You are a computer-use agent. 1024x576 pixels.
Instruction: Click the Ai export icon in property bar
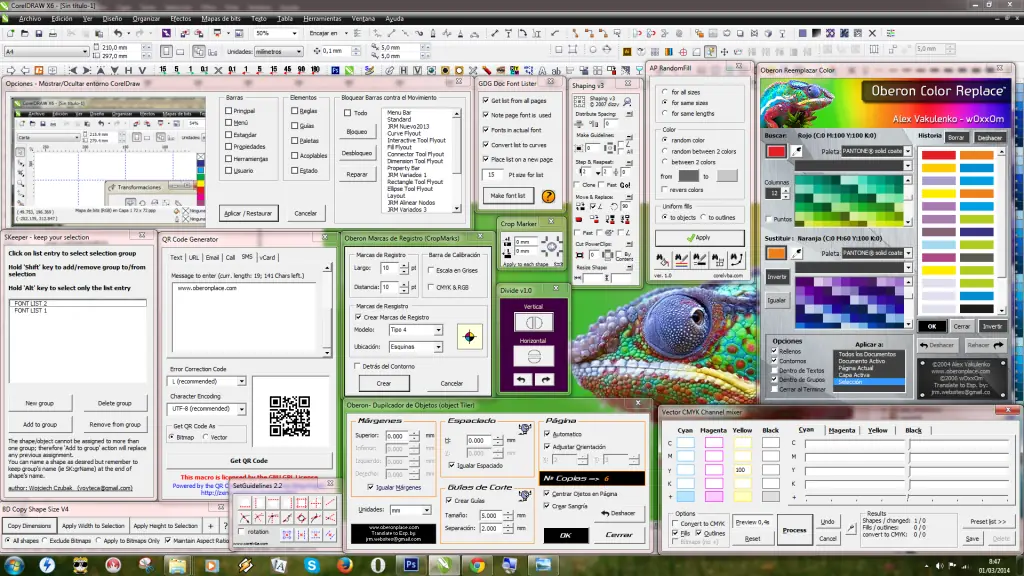point(627,51)
